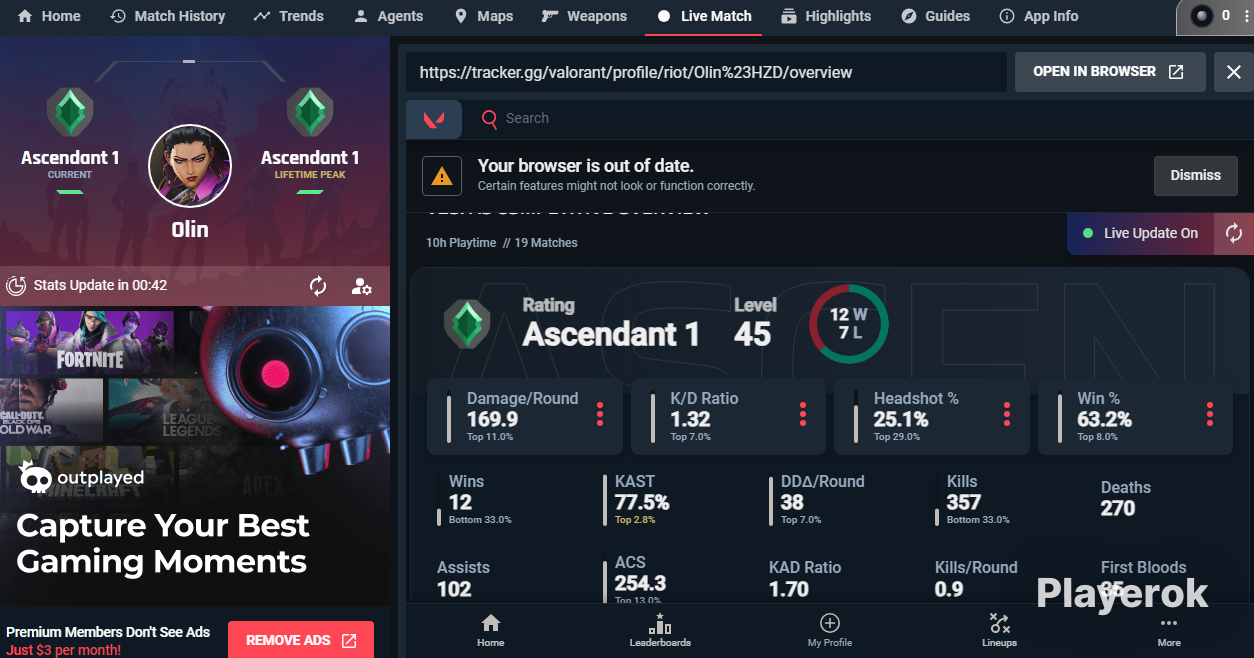Select the Live Match tab

point(704,16)
